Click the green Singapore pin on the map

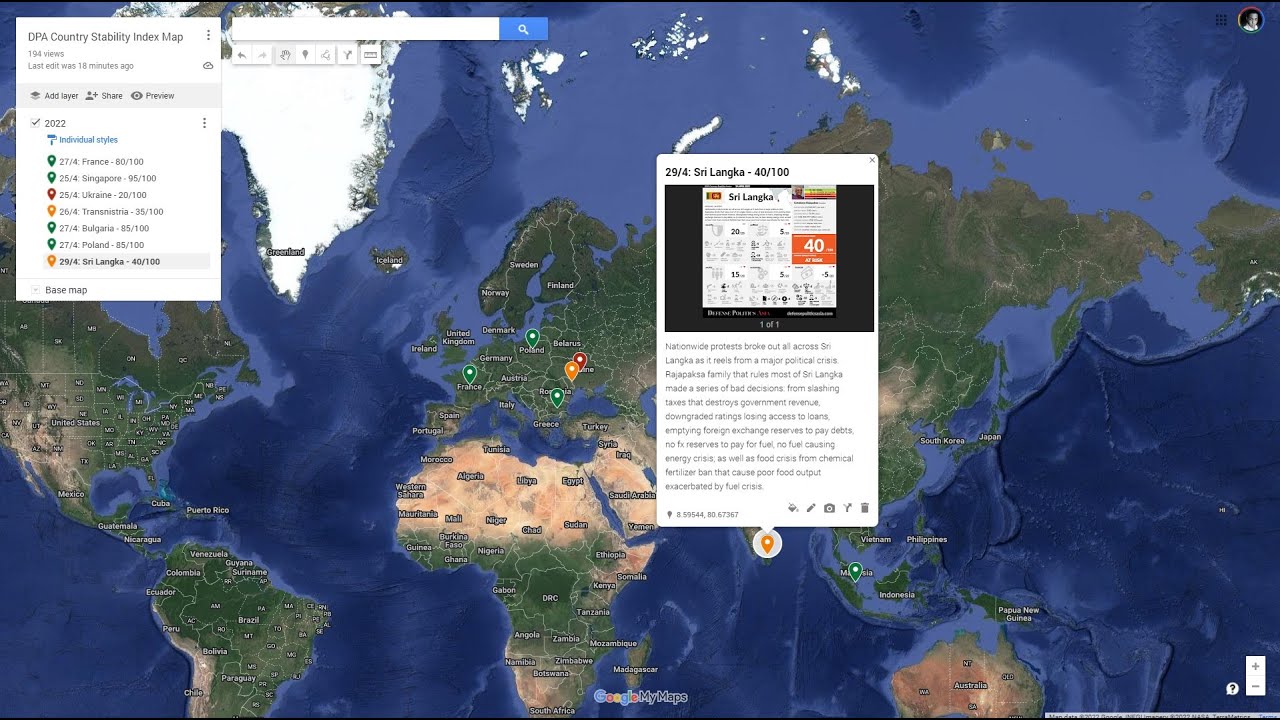pyautogui.click(x=855, y=571)
